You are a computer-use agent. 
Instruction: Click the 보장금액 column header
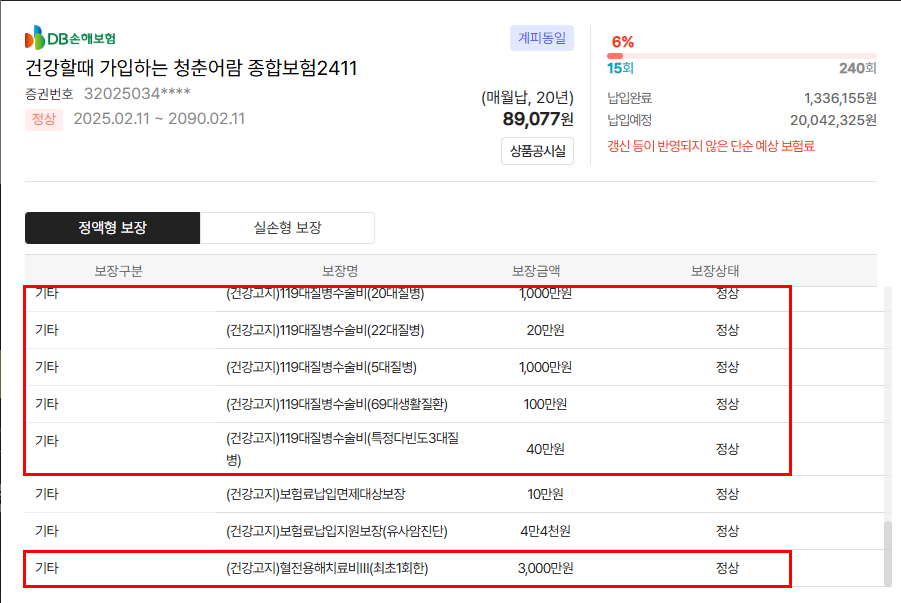pos(536,271)
